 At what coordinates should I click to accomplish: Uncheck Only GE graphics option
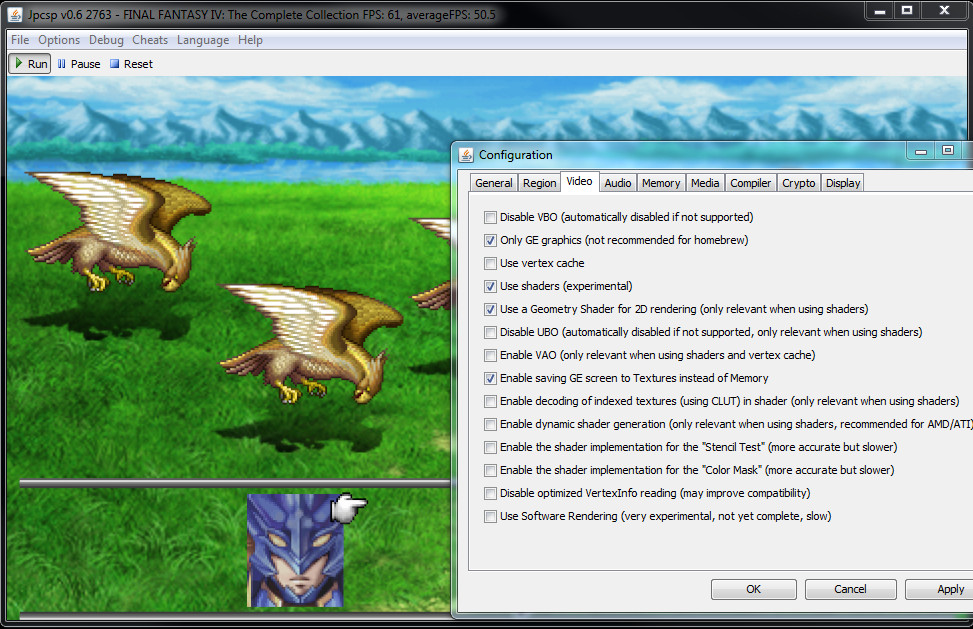[490, 240]
